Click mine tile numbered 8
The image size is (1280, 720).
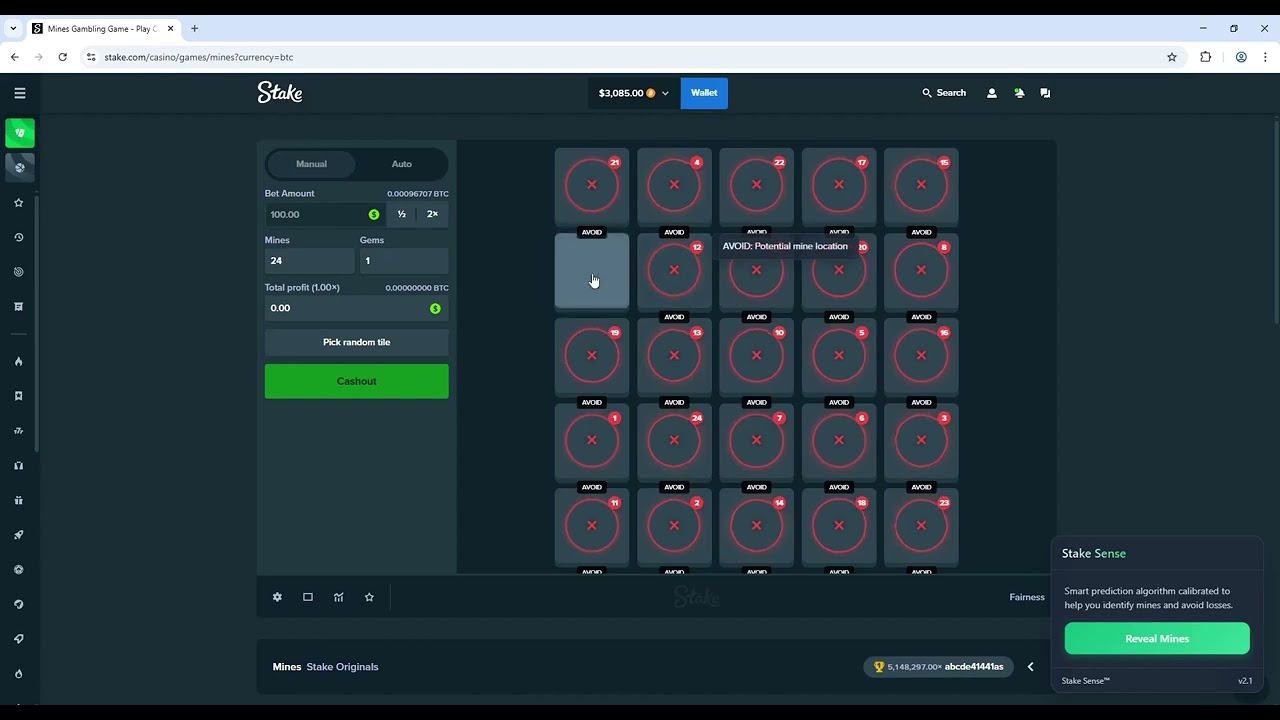921,270
